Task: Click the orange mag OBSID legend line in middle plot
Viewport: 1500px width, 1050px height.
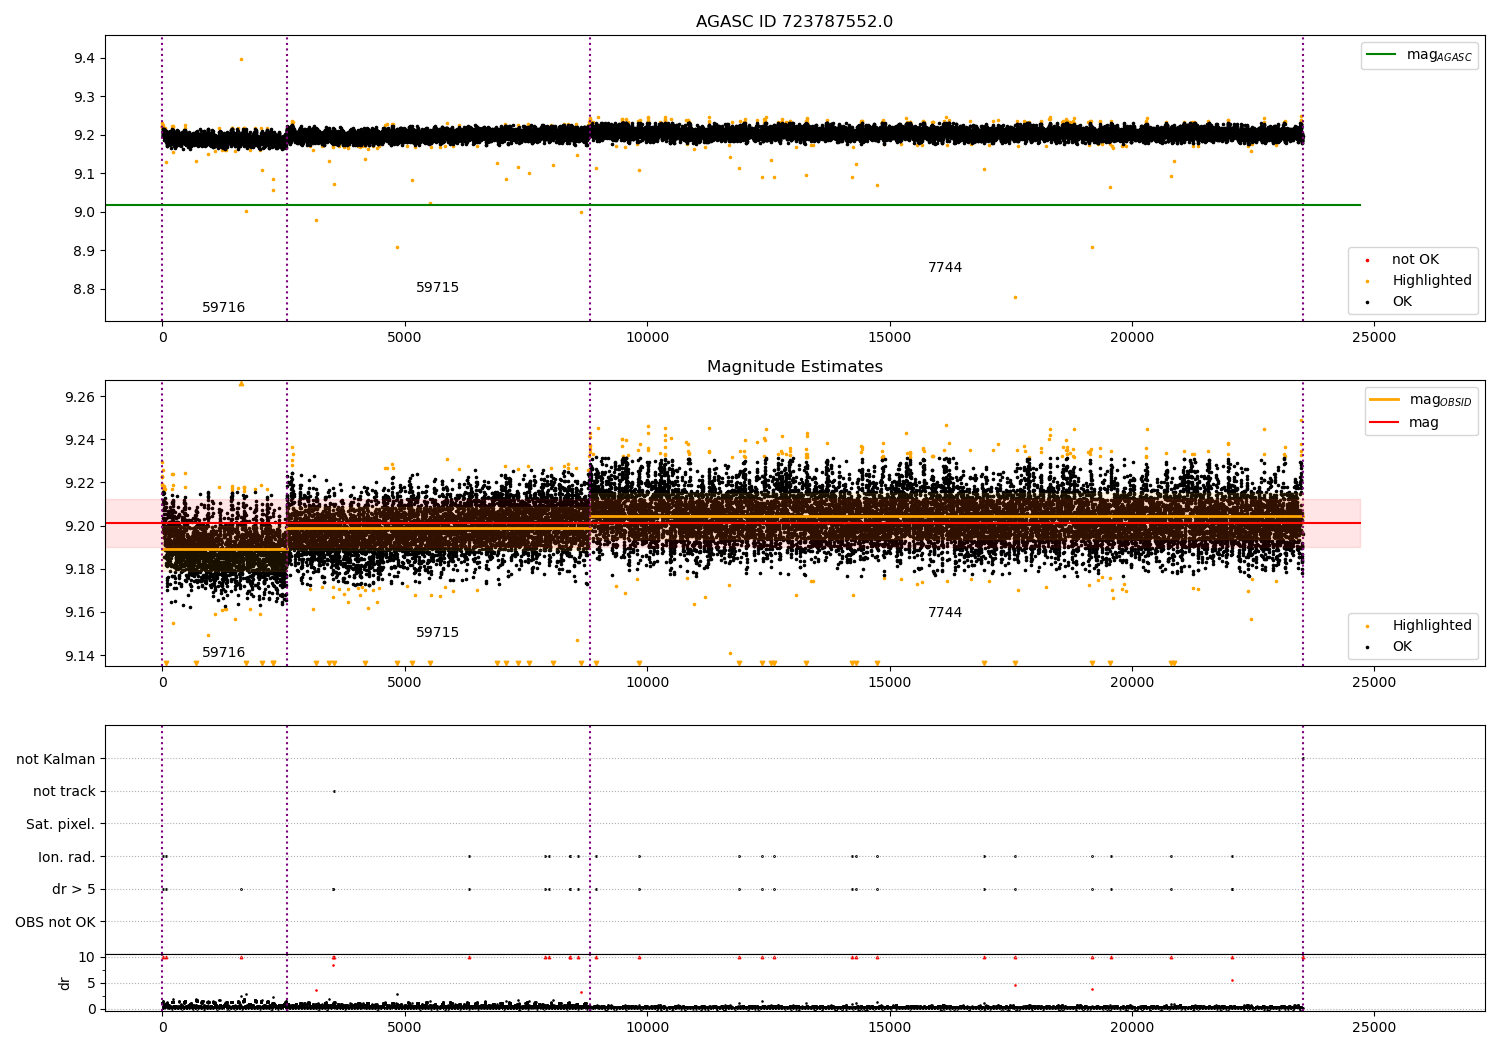Action: tap(1385, 400)
